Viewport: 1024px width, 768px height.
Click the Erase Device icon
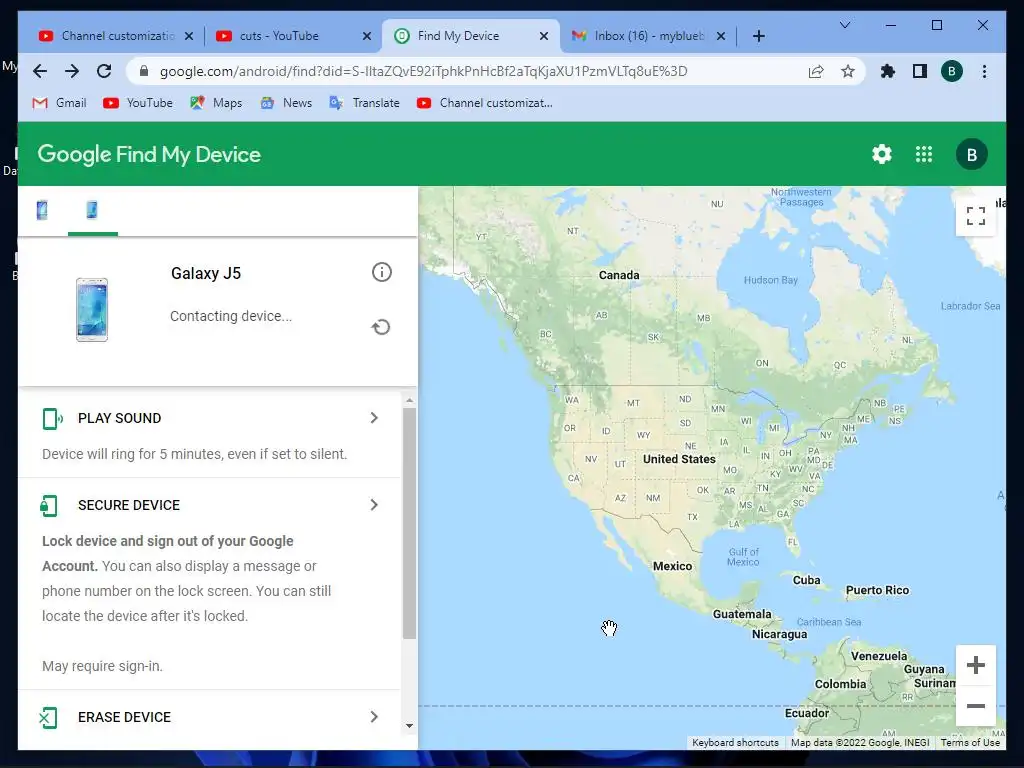[48, 718]
